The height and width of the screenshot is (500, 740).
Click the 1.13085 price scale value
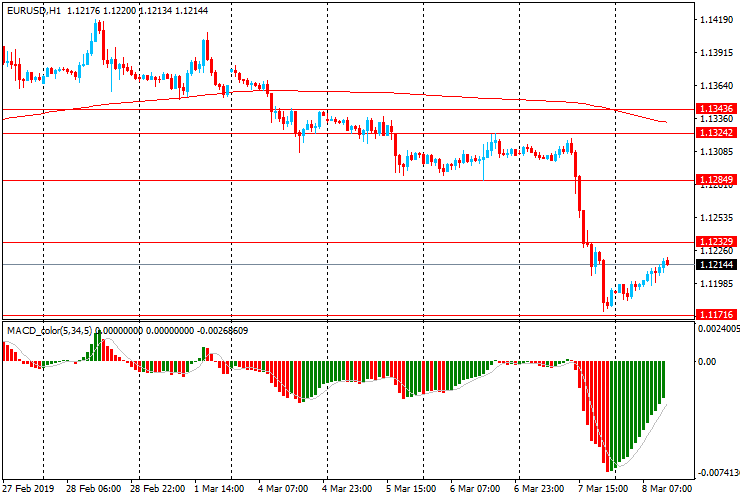pyautogui.click(x=716, y=152)
